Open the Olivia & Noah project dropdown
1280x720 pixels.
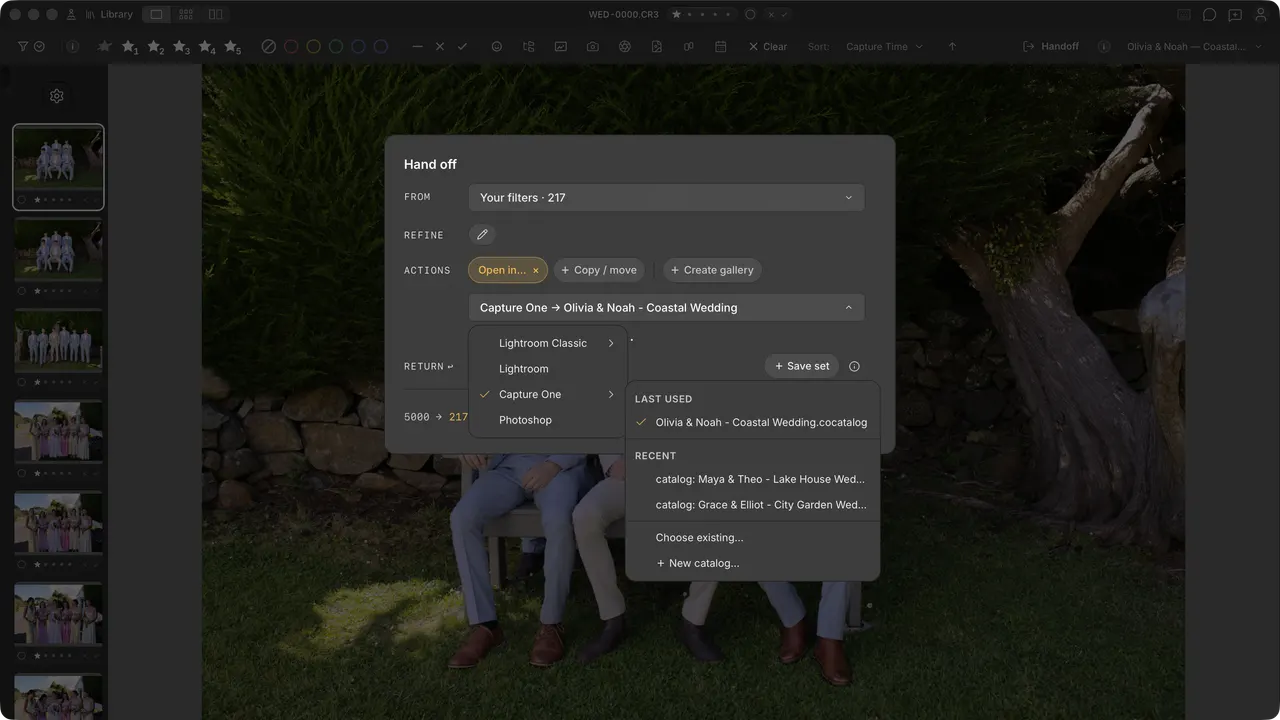tap(1193, 47)
